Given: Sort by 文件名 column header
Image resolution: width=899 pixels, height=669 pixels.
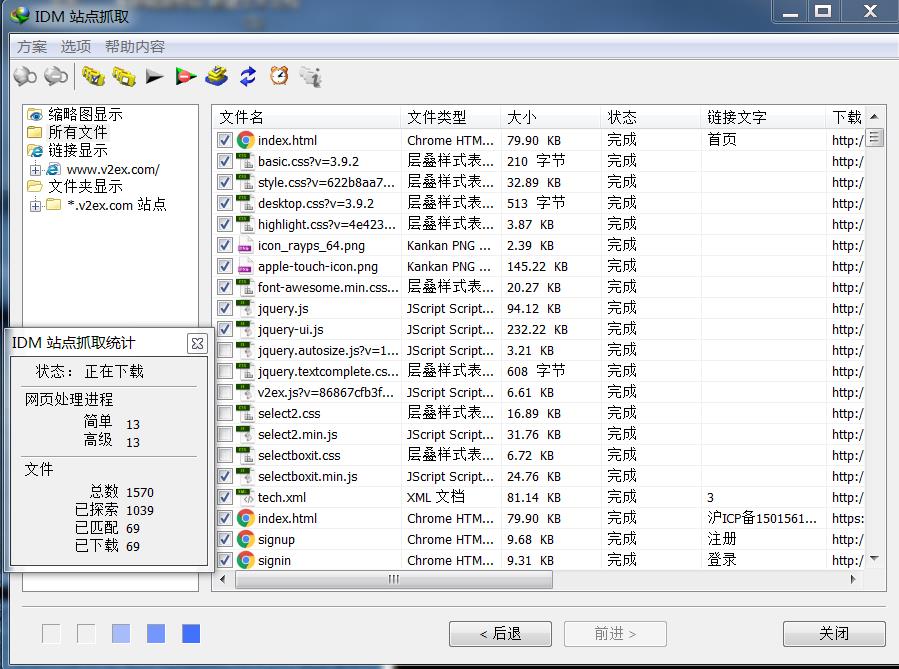Looking at the screenshot, I should (x=307, y=118).
